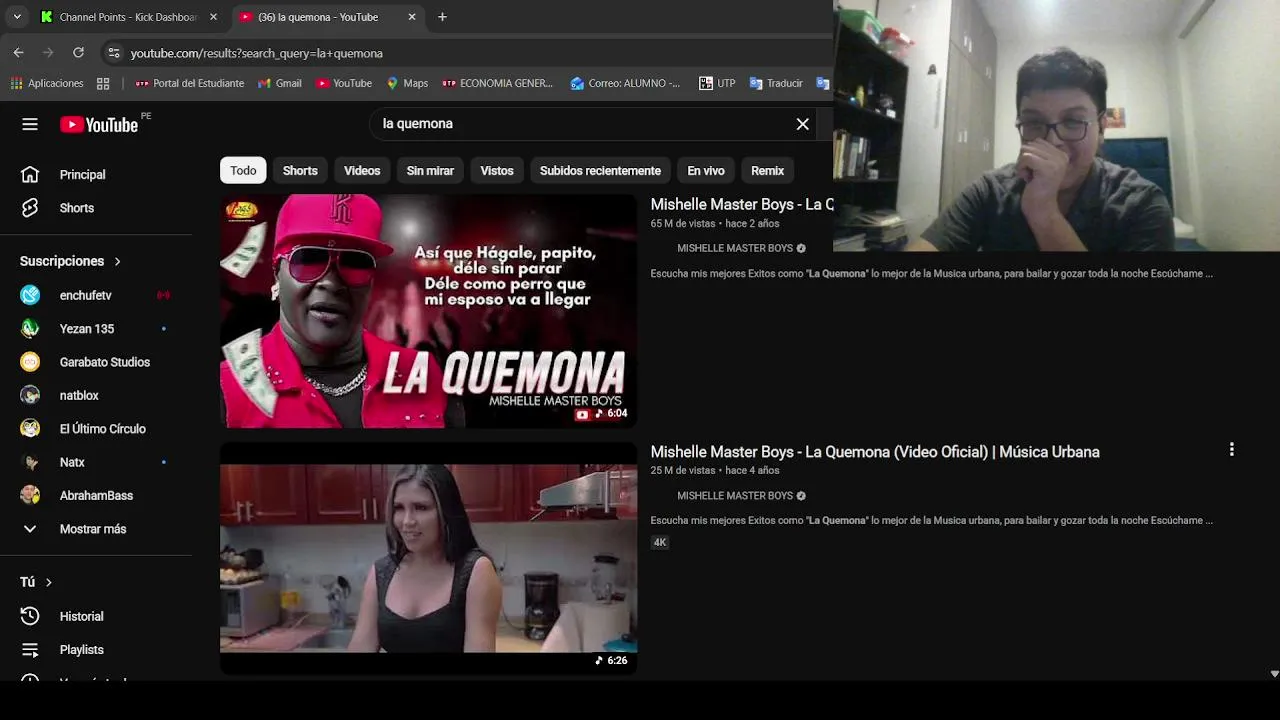
Task: Open MISHELLE MASTER BOYS channel of second result
Action: [735, 496]
